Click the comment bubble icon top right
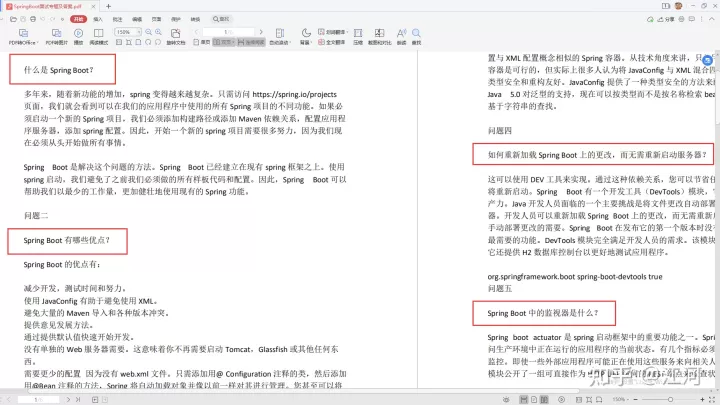720x405 pixels. coord(692,19)
